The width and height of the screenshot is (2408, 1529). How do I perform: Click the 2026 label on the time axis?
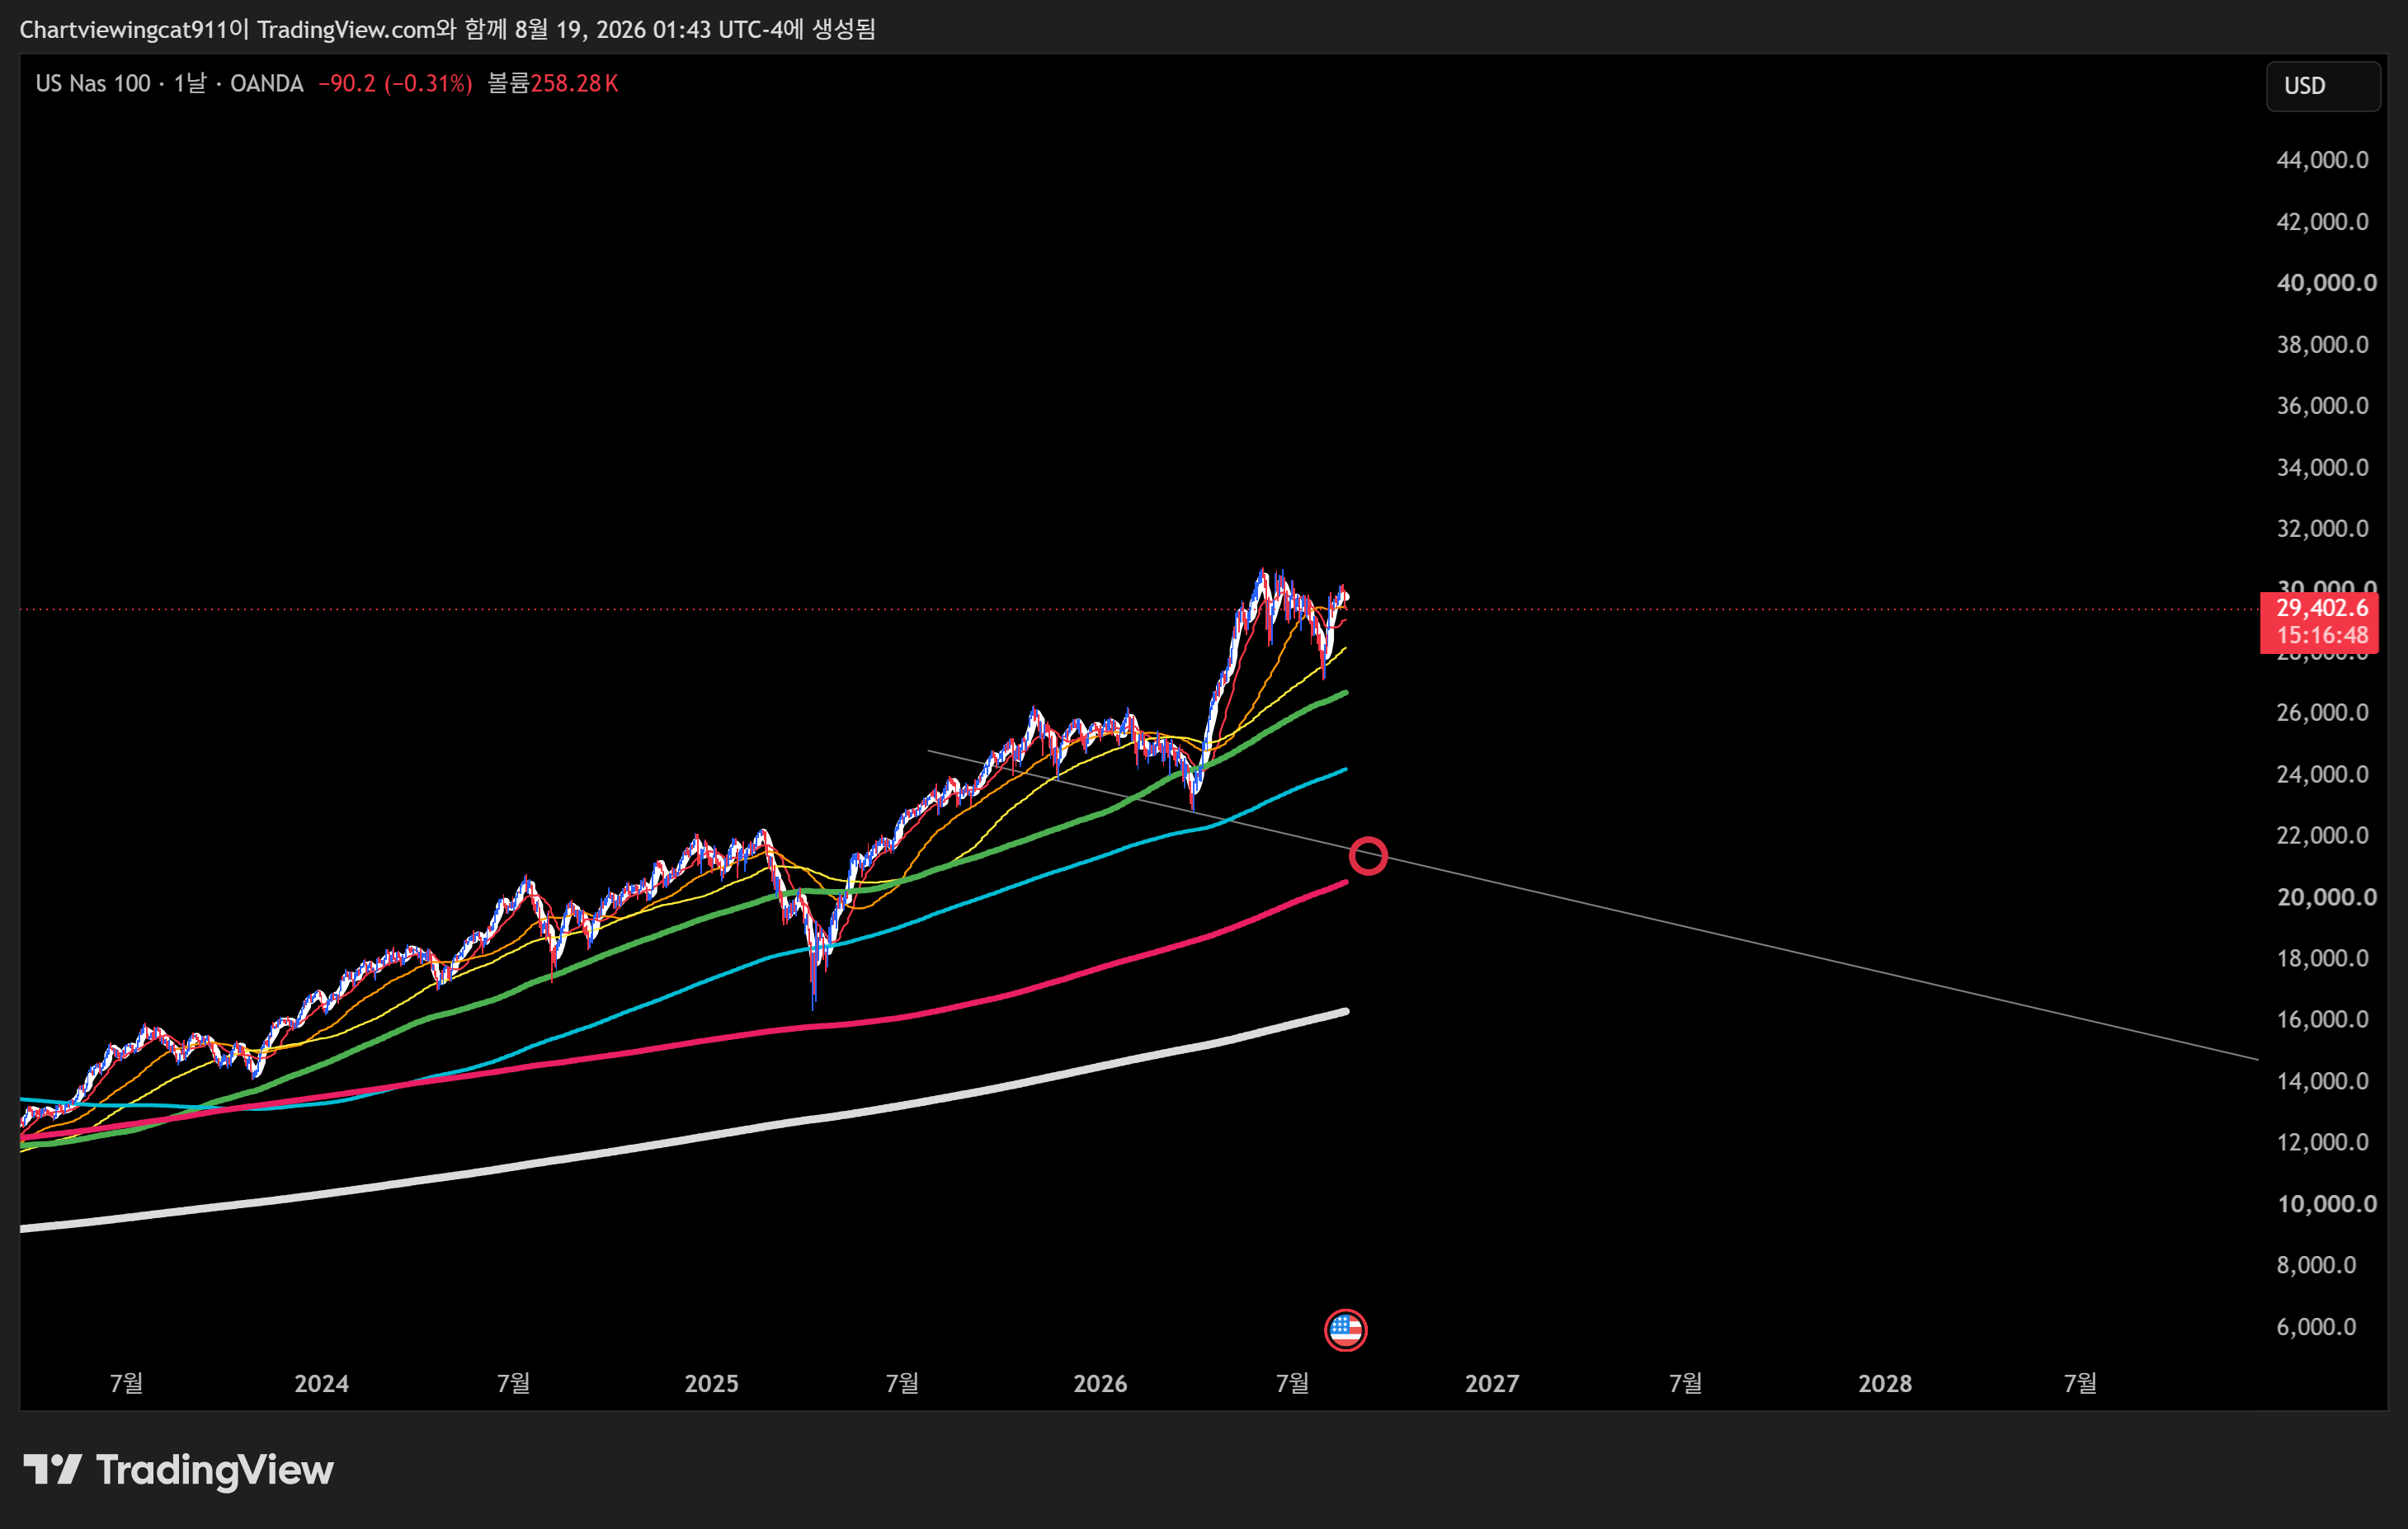coord(1100,1384)
